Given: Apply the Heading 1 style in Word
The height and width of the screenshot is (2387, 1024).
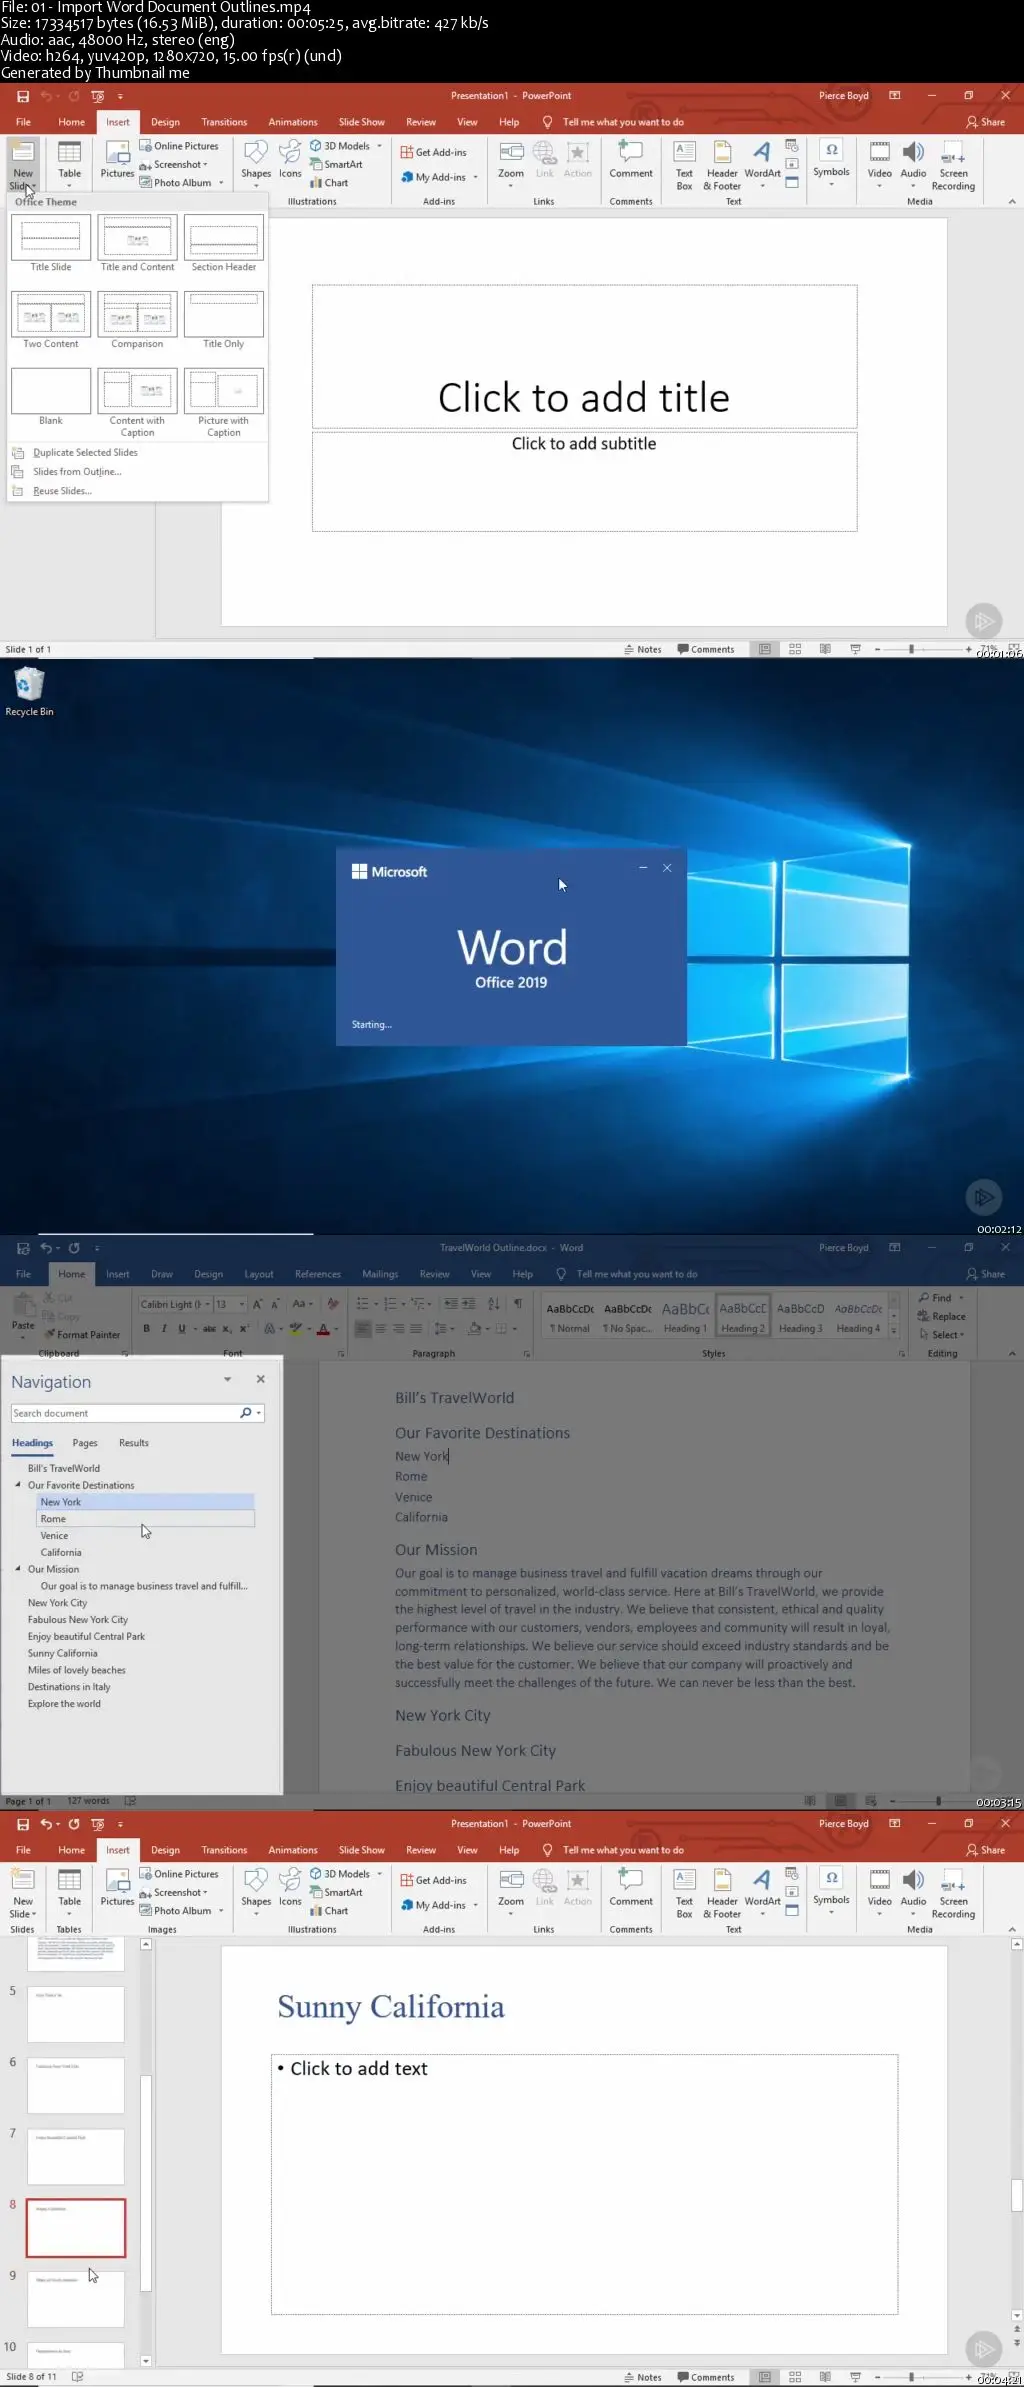Looking at the screenshot, I should pyautogui.click(x=685, y=1316).
